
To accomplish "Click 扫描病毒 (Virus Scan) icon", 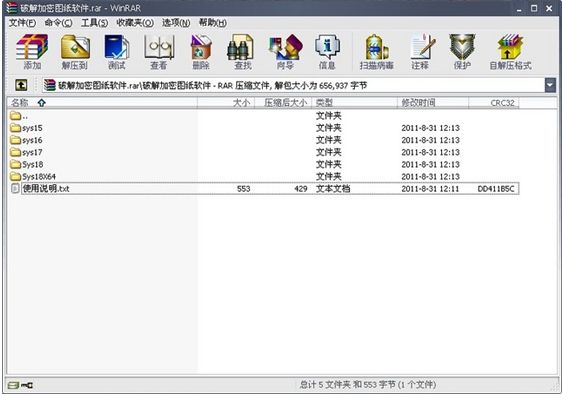I will click(x=376, y=52).
